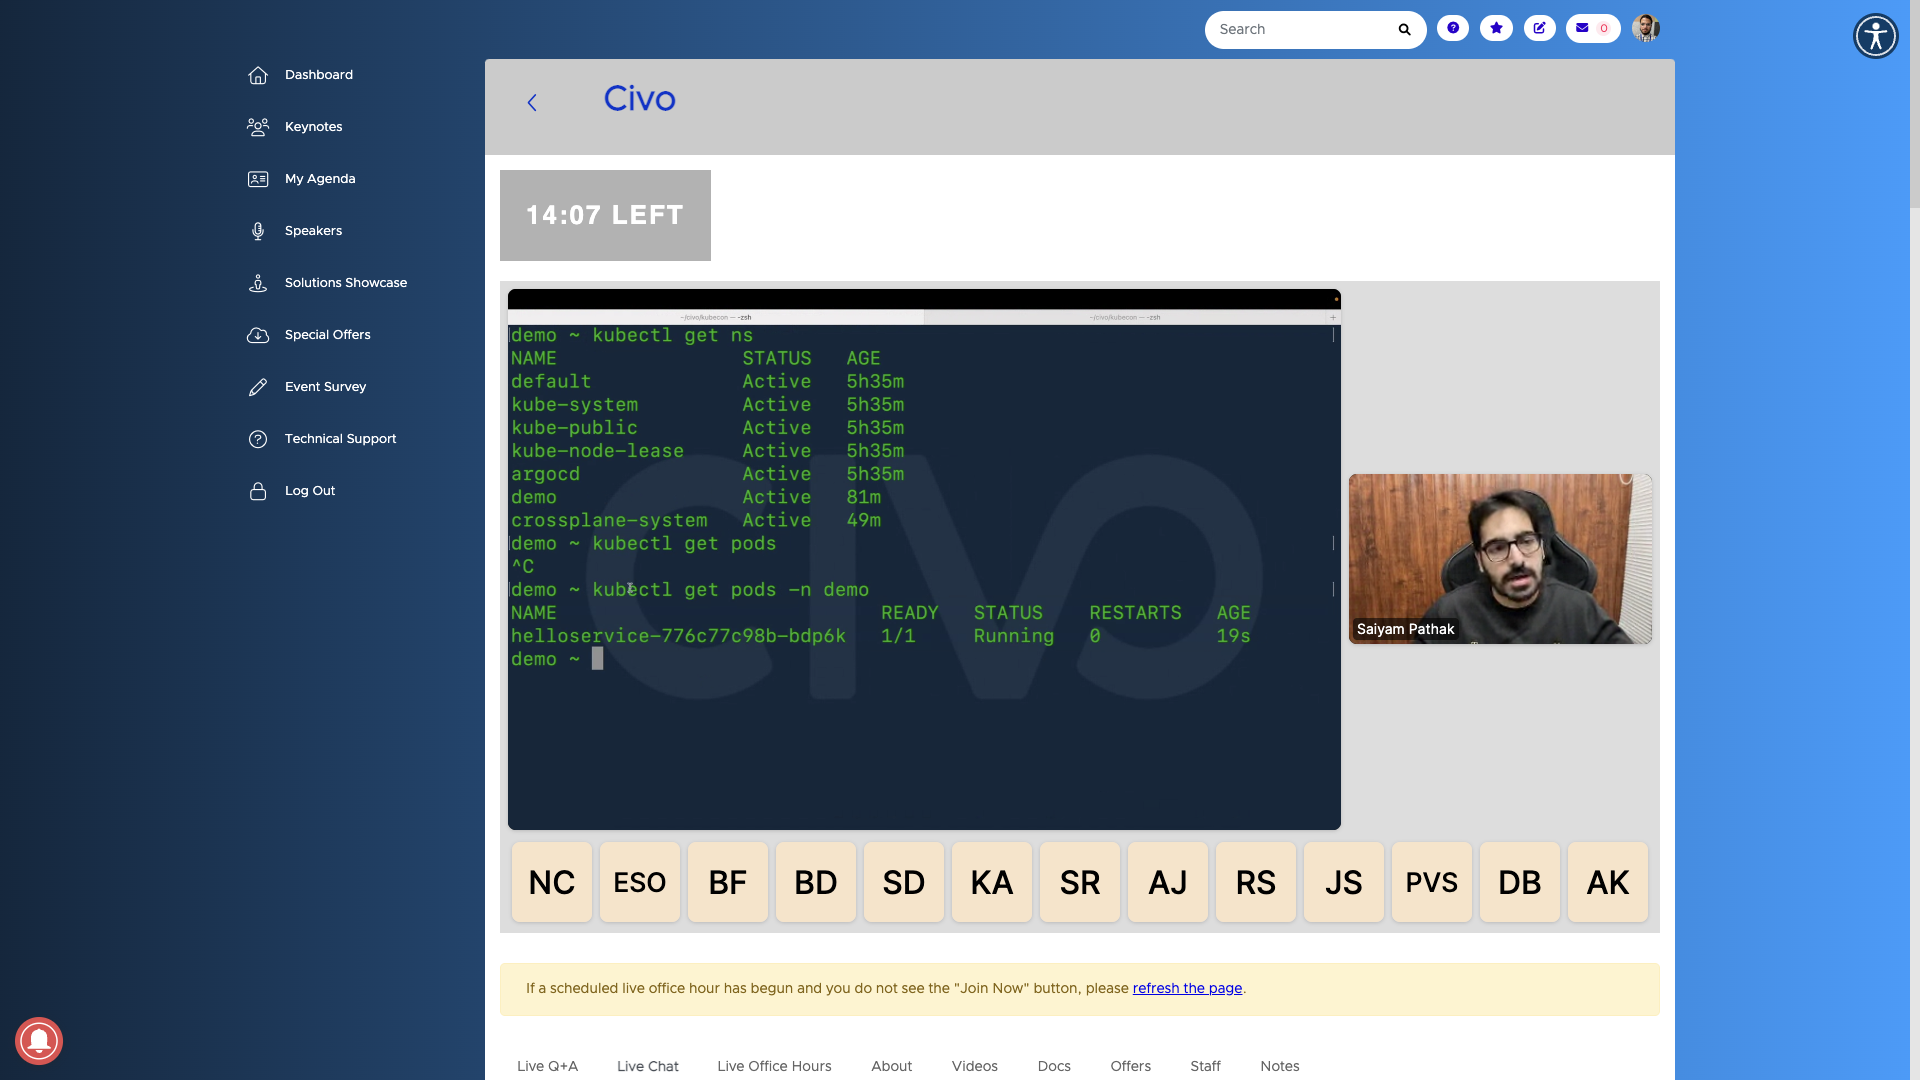Open the Solutions Showcase menu item
Screen dimensions: 1920x1080
[x=345, y=282]
